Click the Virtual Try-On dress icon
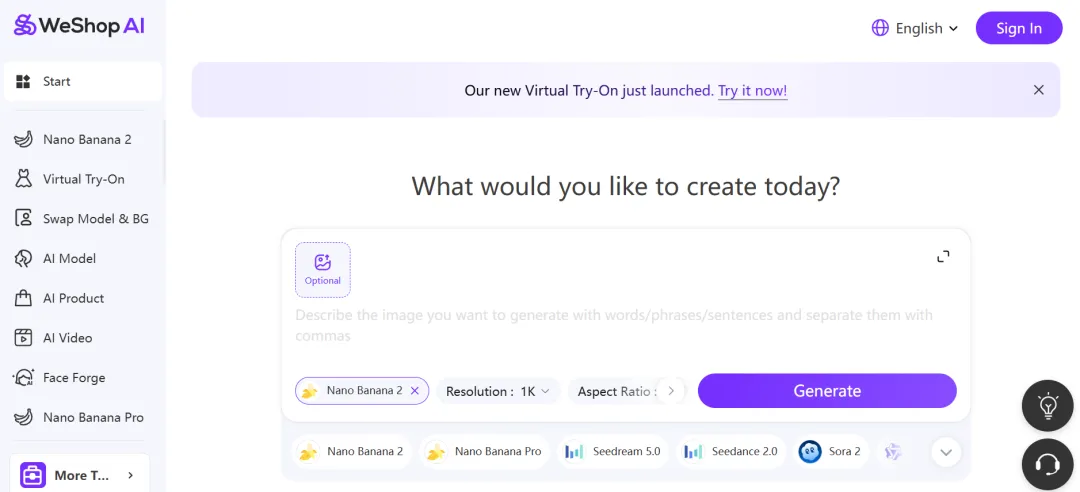This screenshot has height=492, width=1080. coord(23,179)
